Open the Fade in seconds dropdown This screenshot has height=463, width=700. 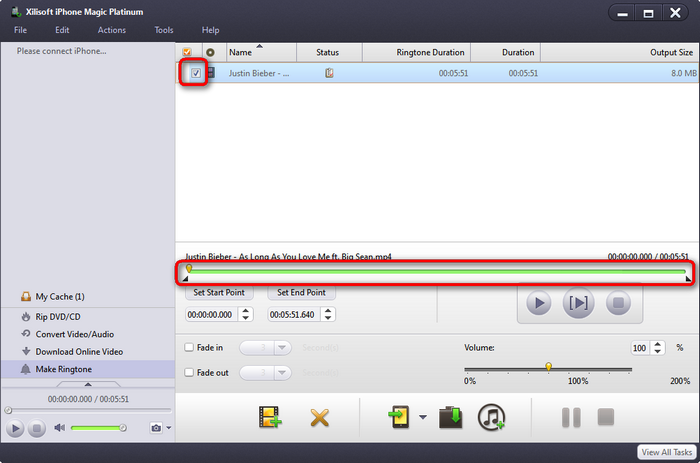click(x=282, y=348)
